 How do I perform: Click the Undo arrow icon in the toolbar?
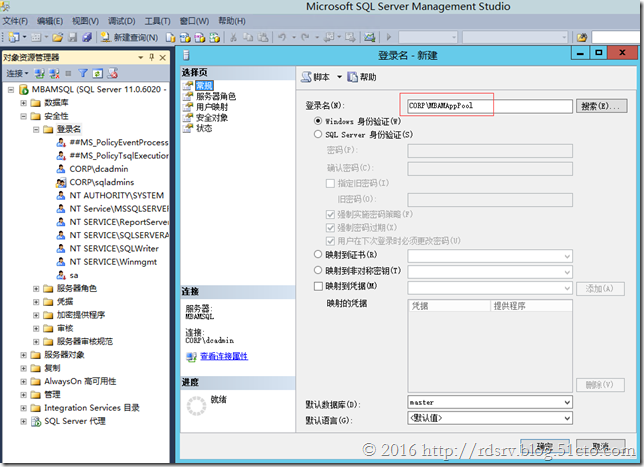pos(282,37)
